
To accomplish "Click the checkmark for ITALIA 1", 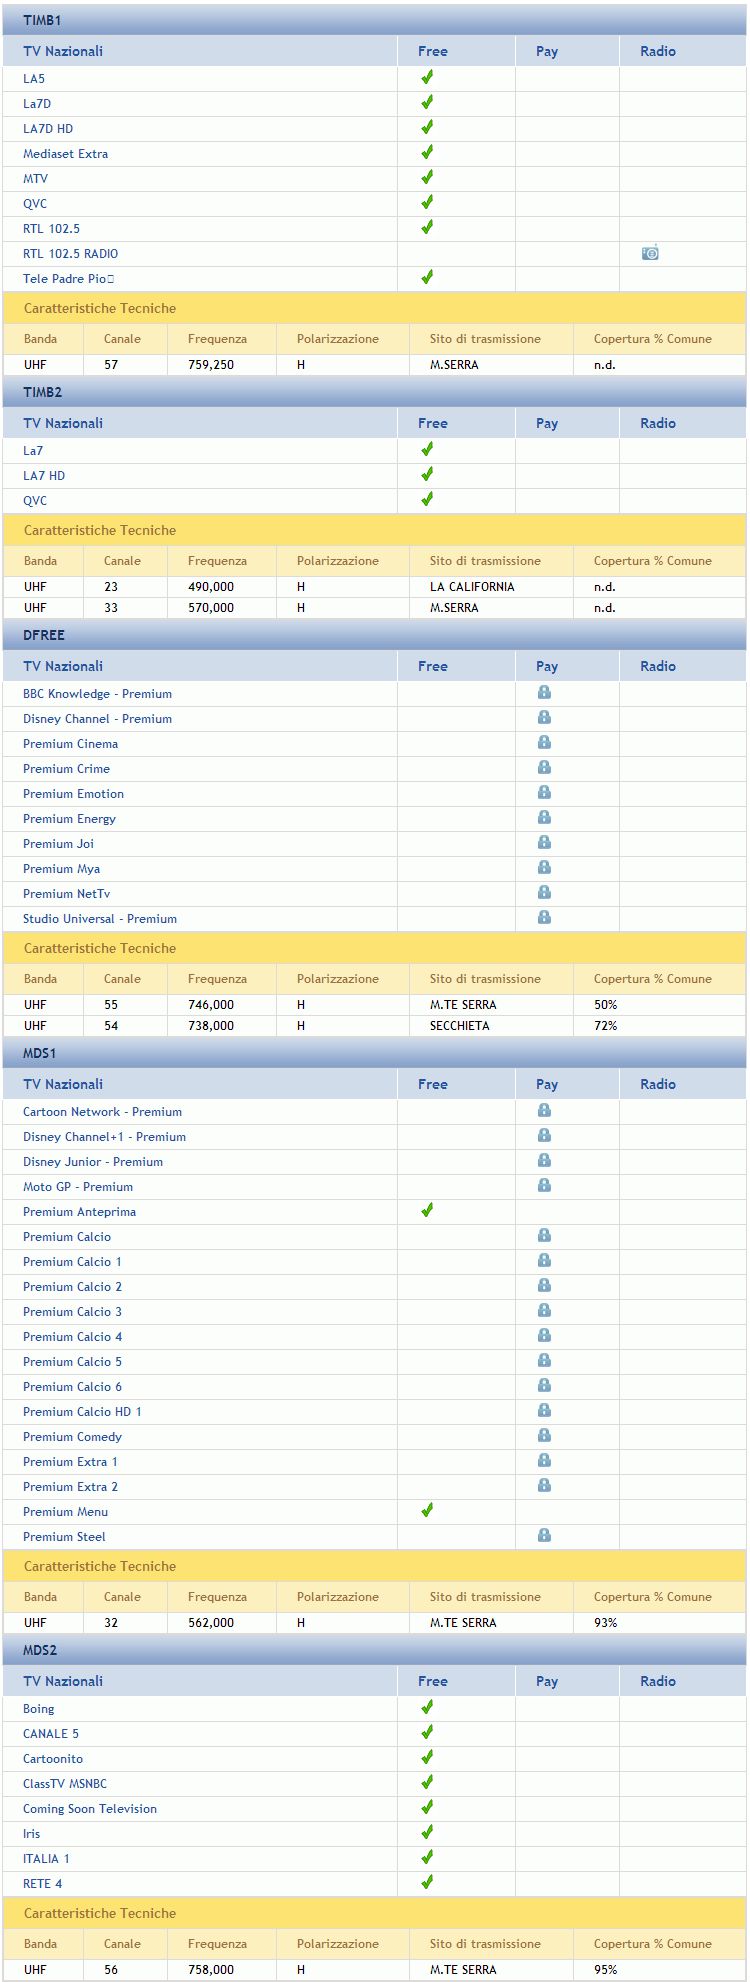I will coord(427,1857).
